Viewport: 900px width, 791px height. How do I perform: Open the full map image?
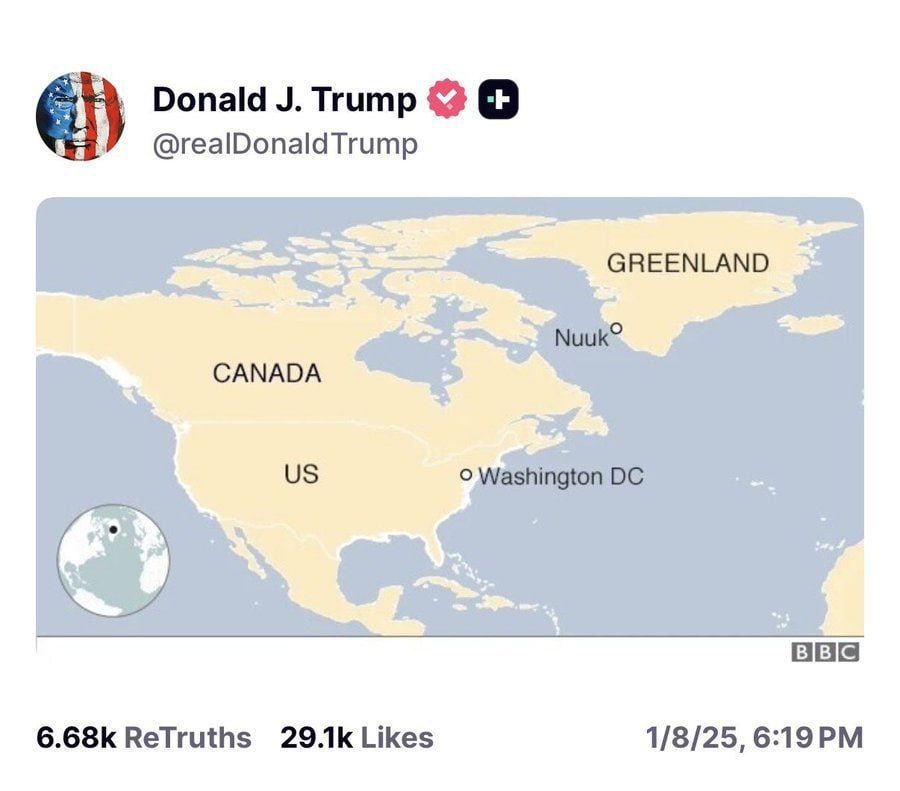450,430
